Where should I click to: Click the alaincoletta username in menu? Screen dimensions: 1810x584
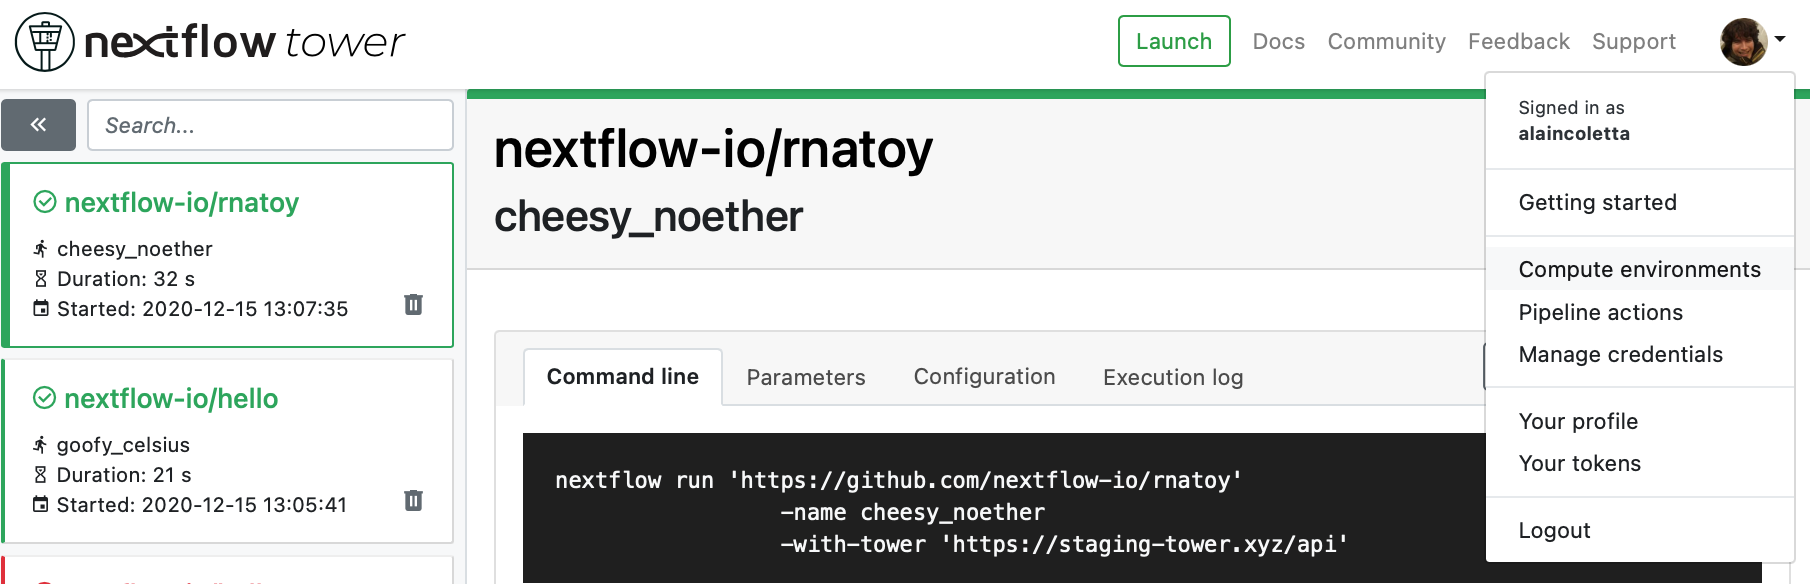pos(1574,134)
